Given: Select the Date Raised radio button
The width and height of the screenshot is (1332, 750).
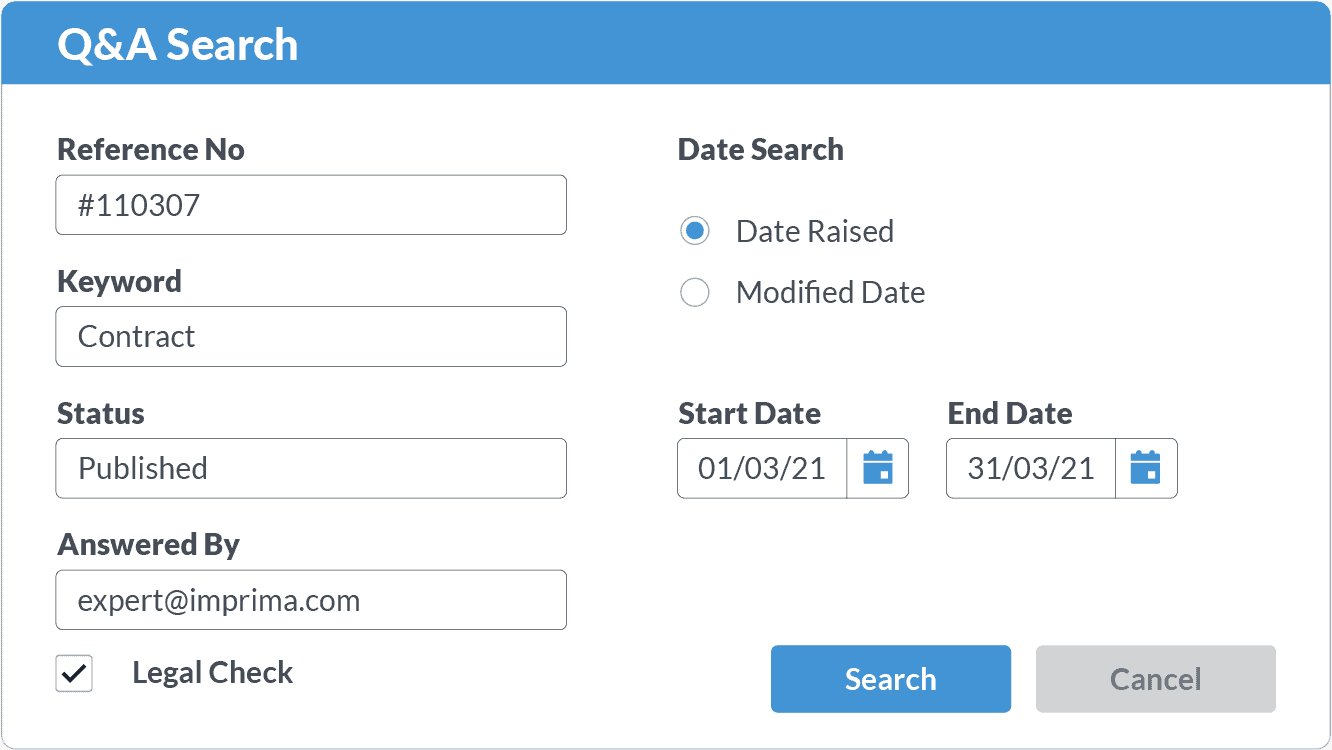Looking at the screenshot, I should point(695,231).
